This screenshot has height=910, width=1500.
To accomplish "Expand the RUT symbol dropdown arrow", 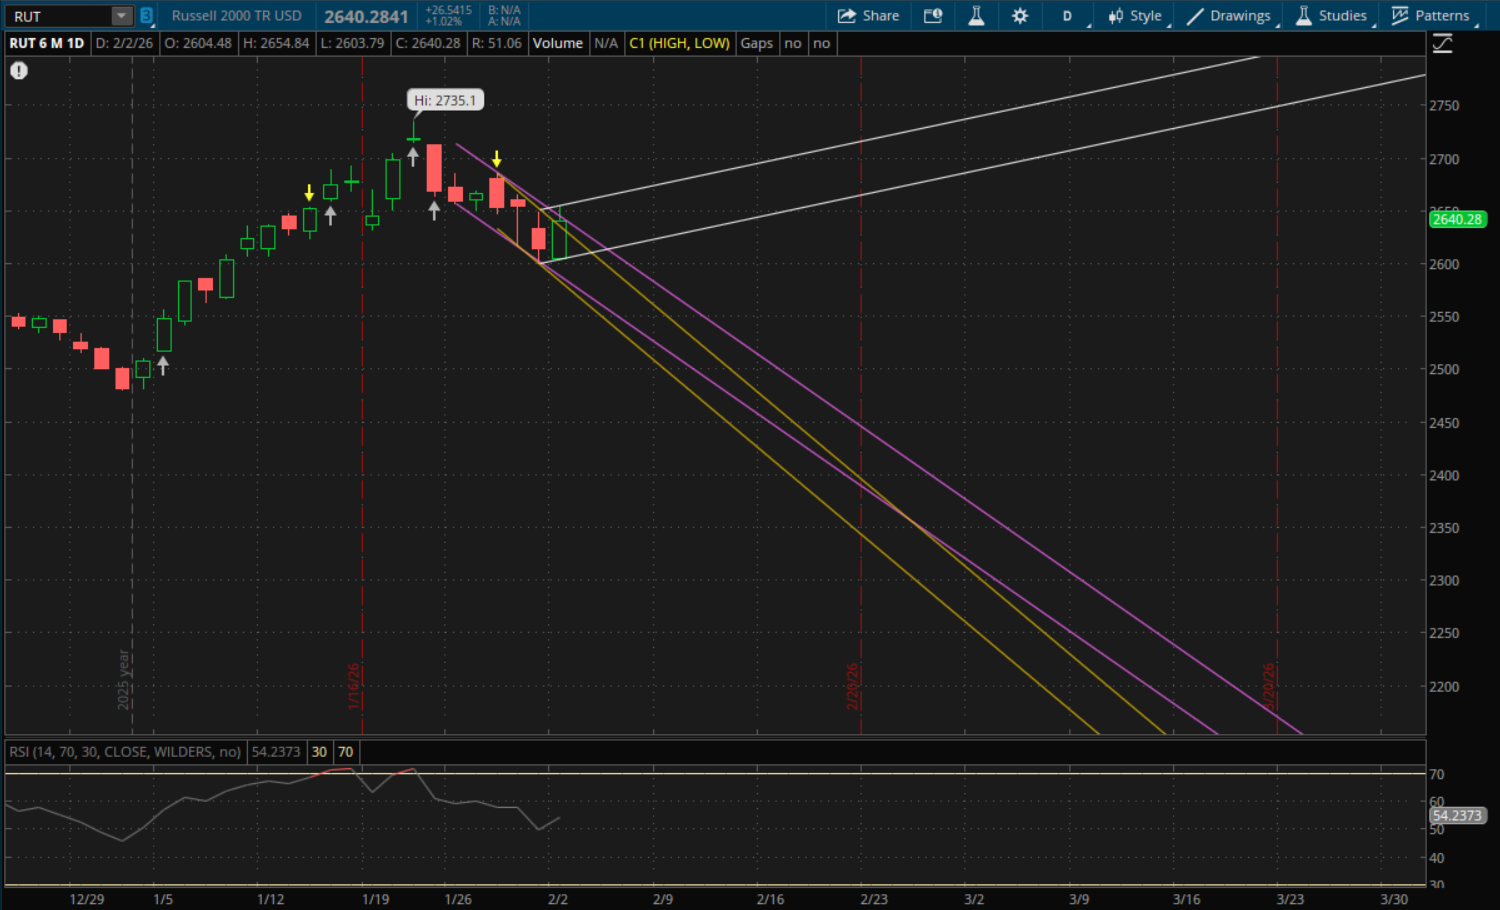I will point(121,16).
